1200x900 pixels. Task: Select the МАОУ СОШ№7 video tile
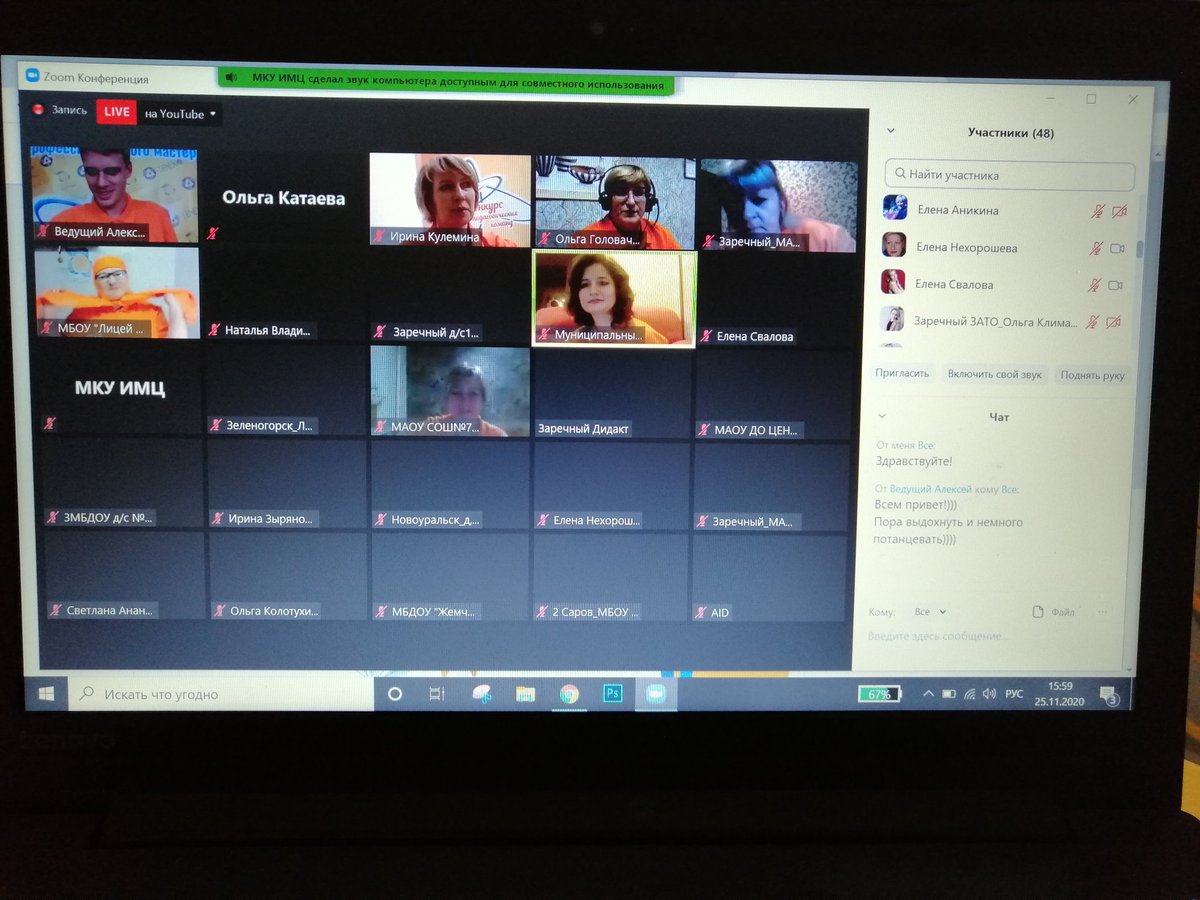coord(450,391)
